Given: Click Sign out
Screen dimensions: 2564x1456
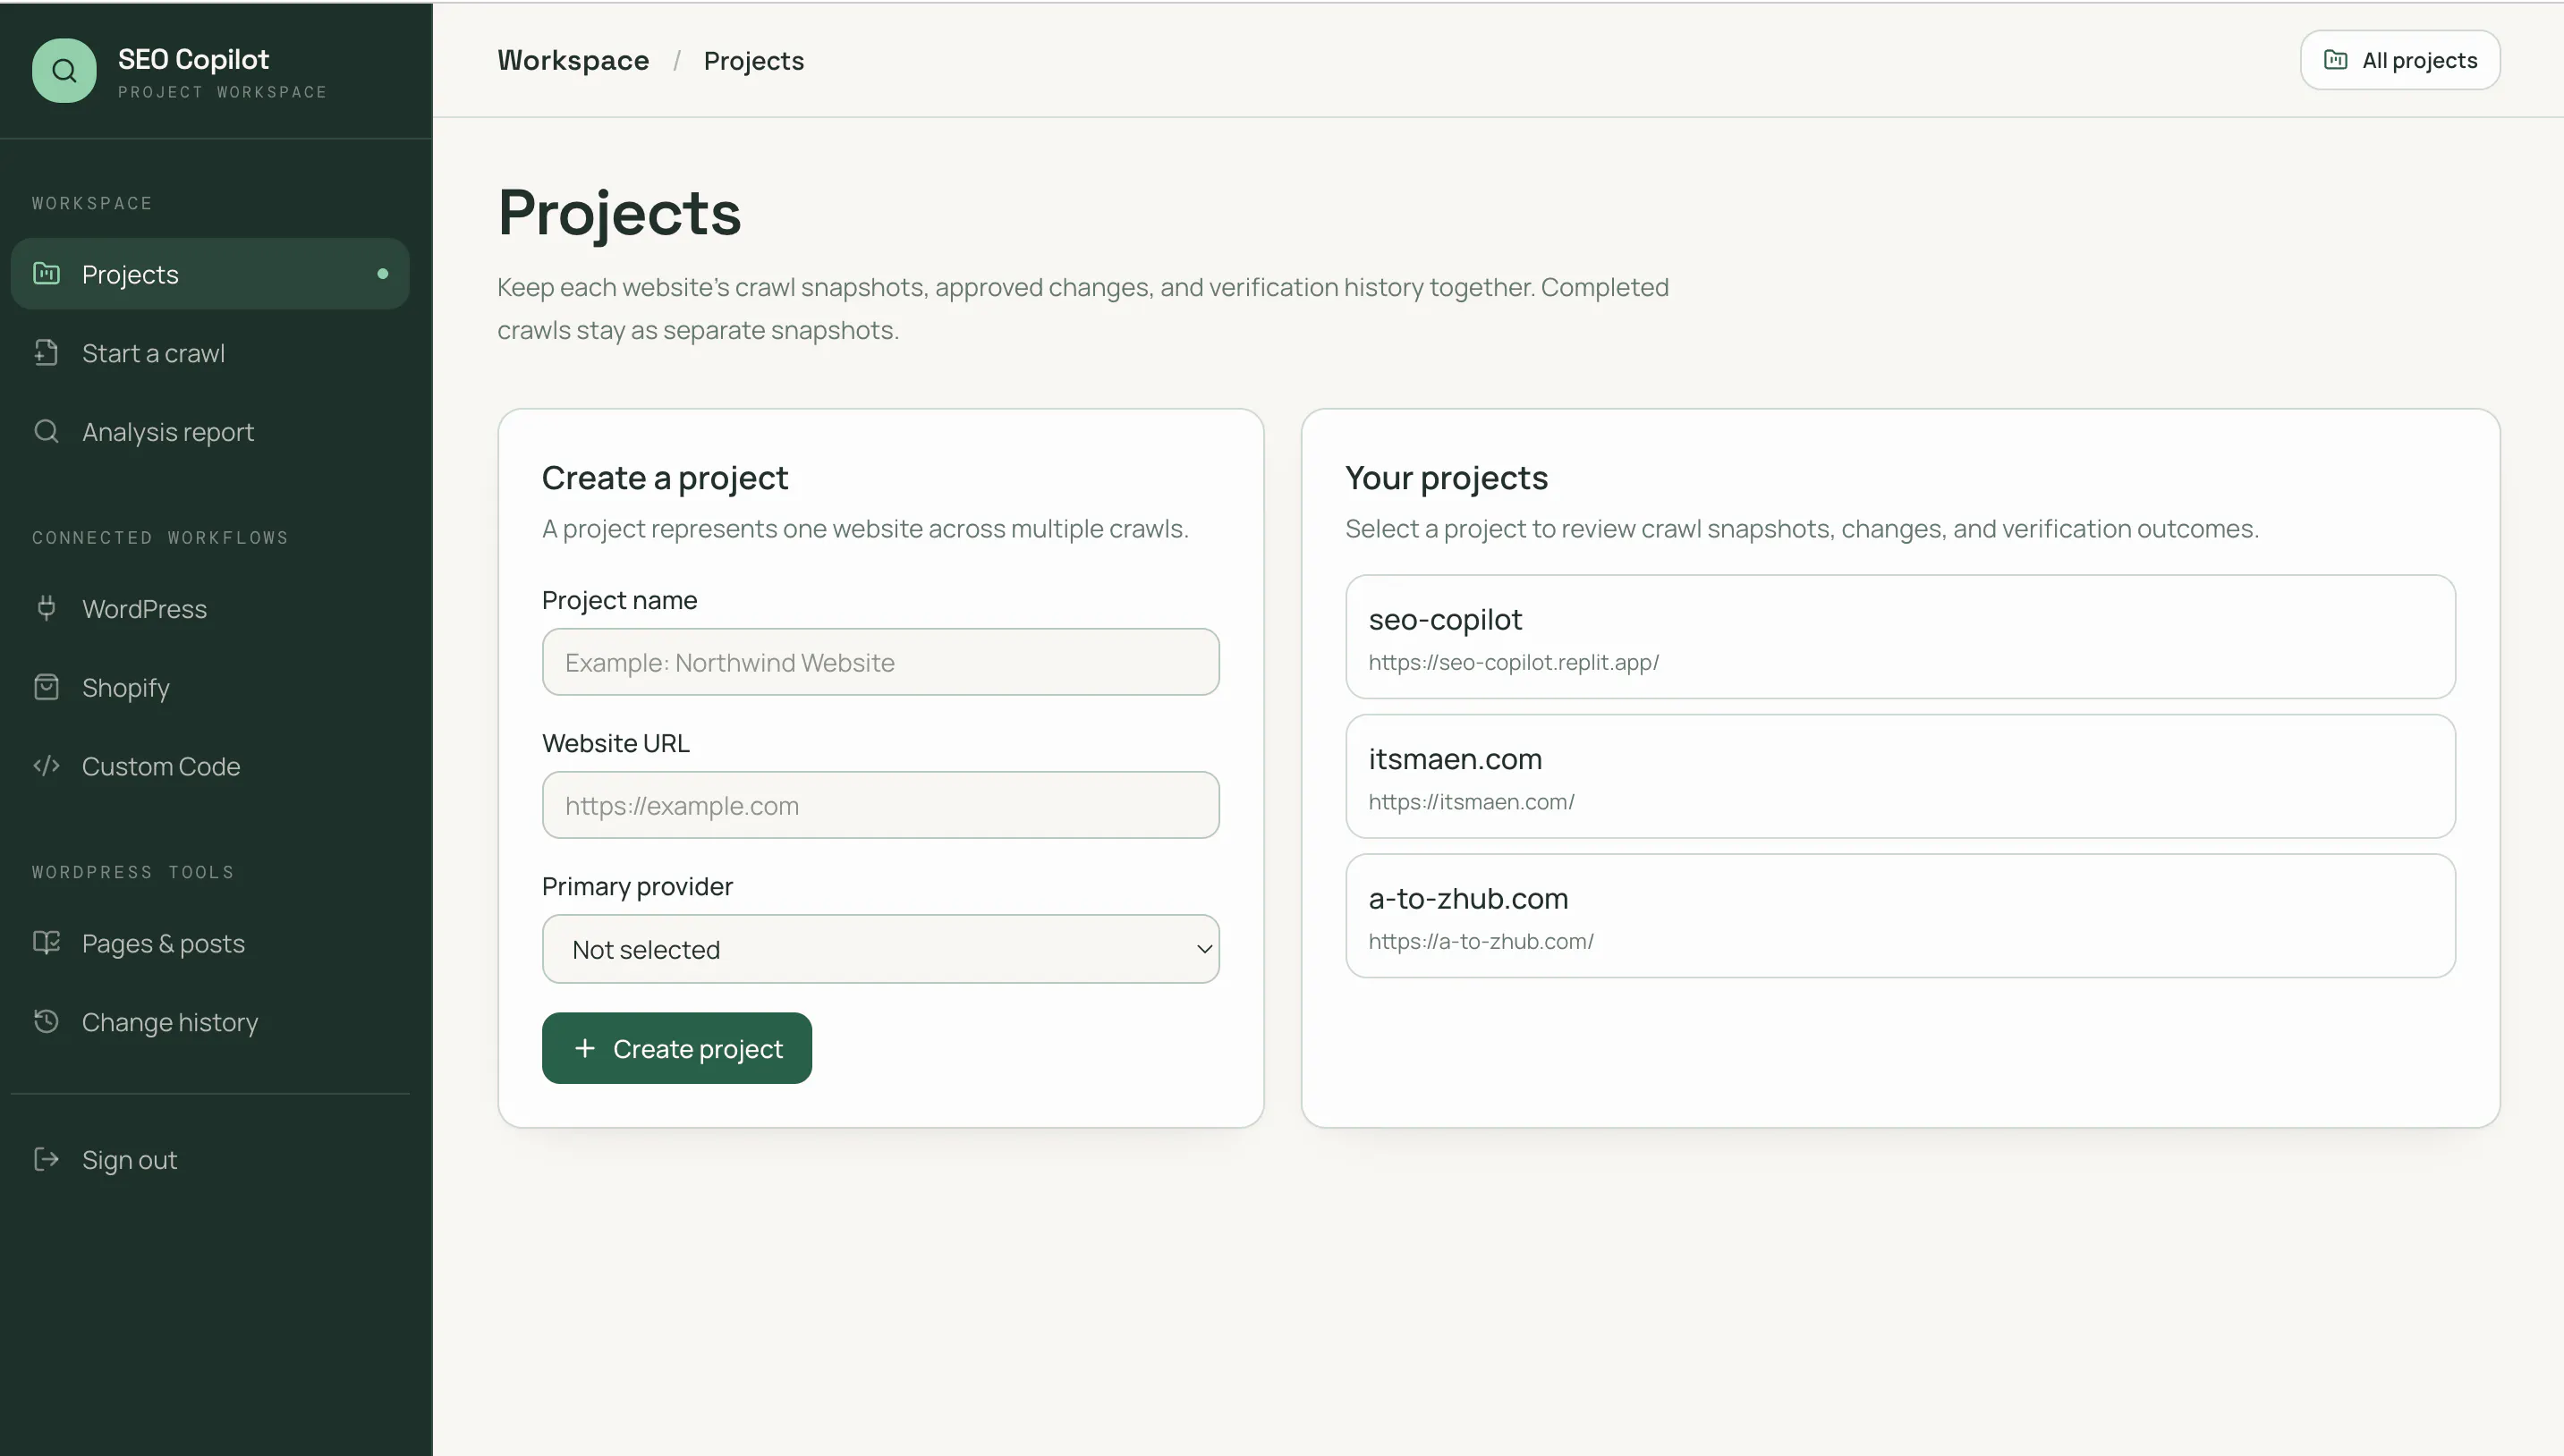Looking at the screenshot, I should pyautogui.click(x=210, y=1159).
